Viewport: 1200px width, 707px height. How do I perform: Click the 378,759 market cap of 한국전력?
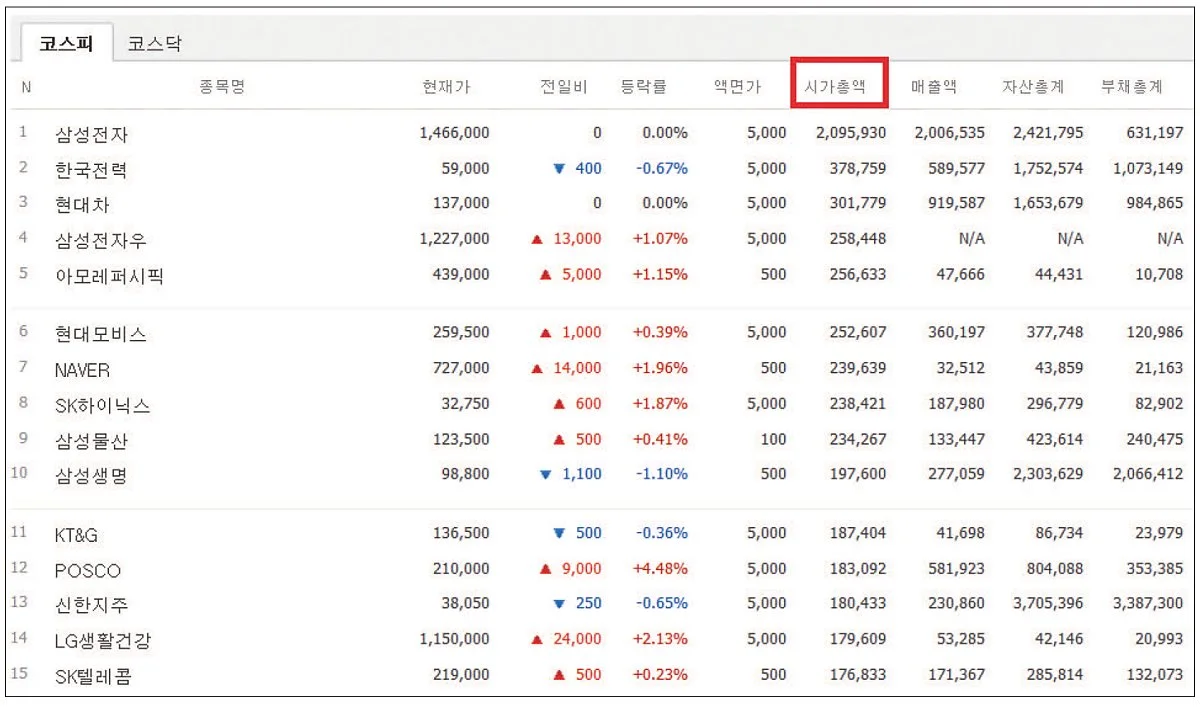[857, 168]
